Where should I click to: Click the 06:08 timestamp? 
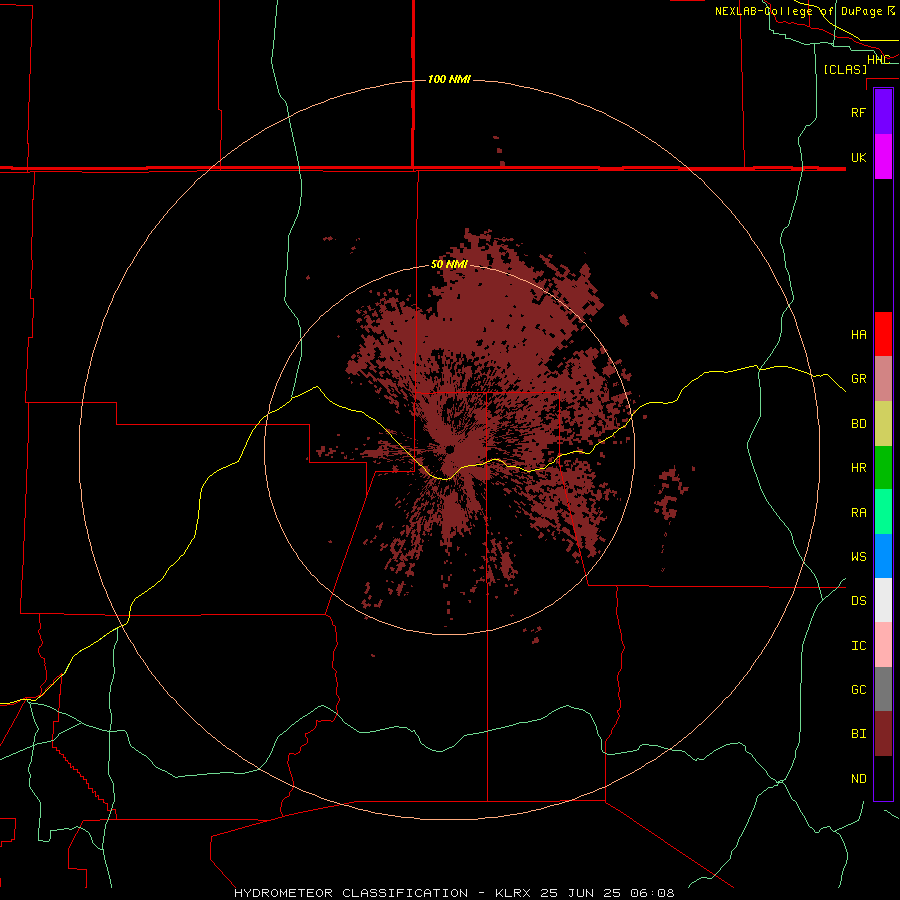tap(651, 893)
